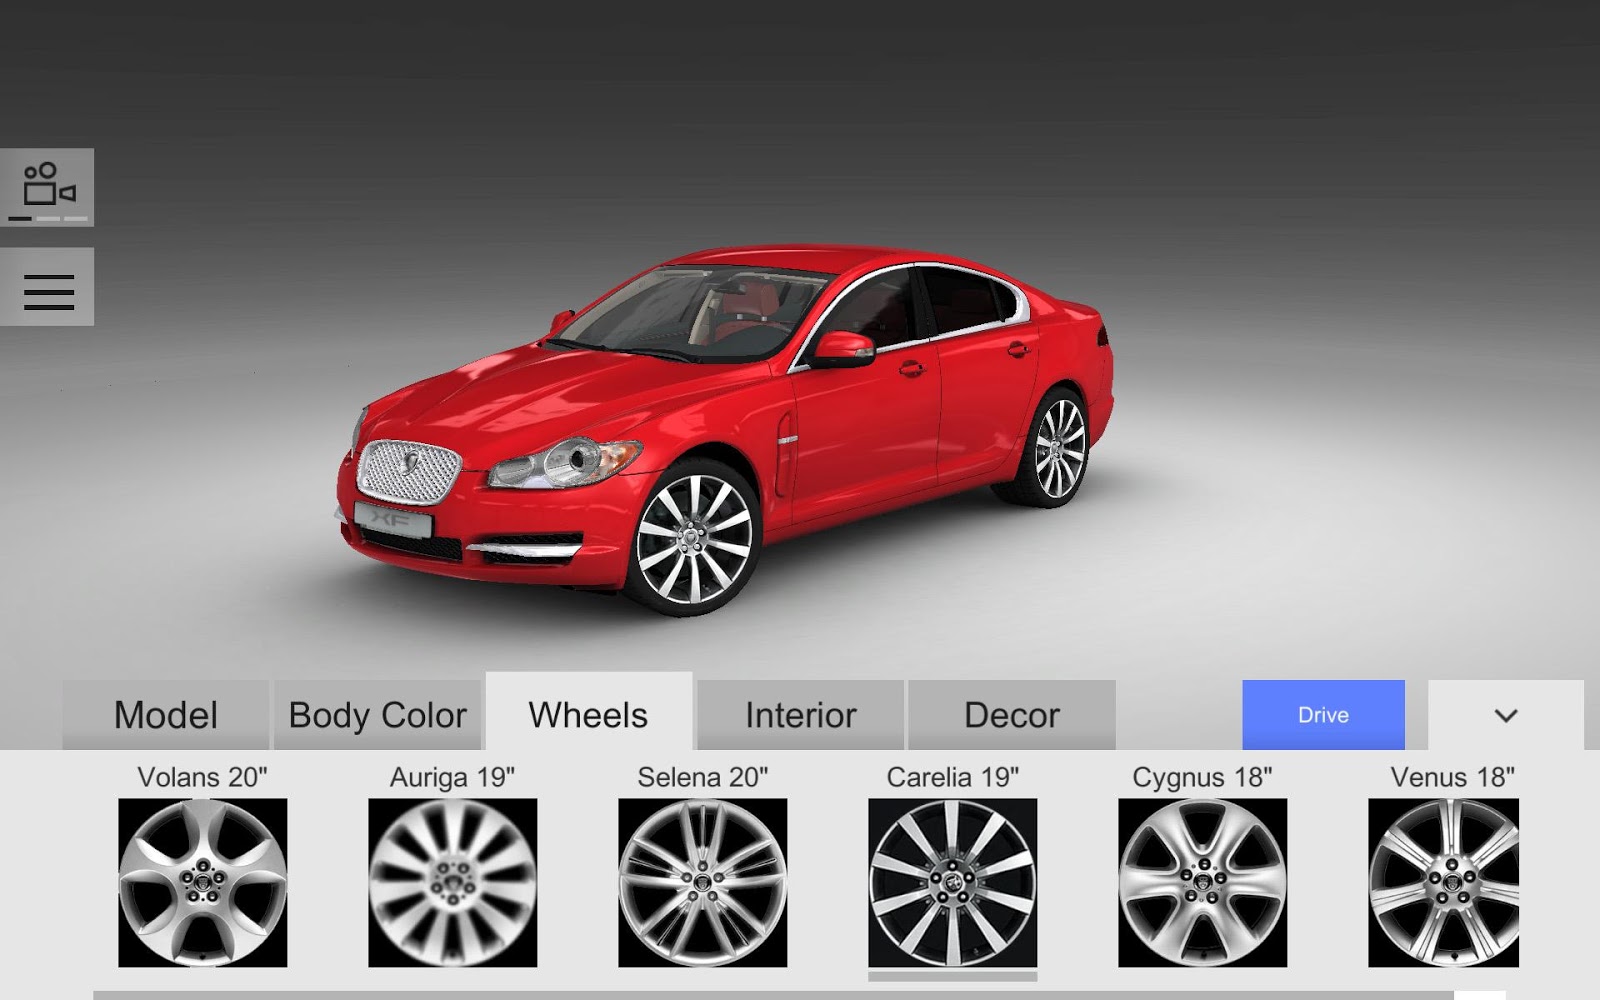The width and height of the screenshot is (1600, 1000).
Task: Click the car's rear wheel
Action: pos(1058,448)
